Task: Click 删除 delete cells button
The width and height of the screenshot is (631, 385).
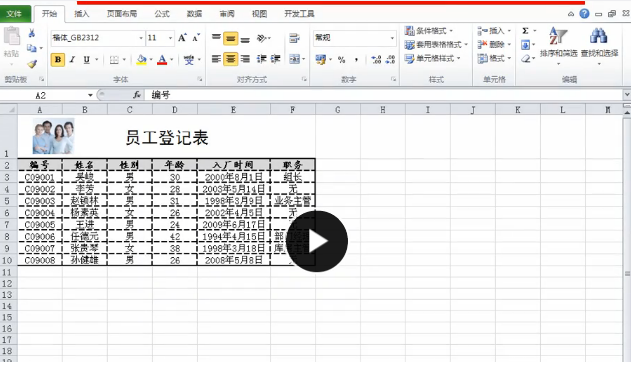Action: [494, 45]
